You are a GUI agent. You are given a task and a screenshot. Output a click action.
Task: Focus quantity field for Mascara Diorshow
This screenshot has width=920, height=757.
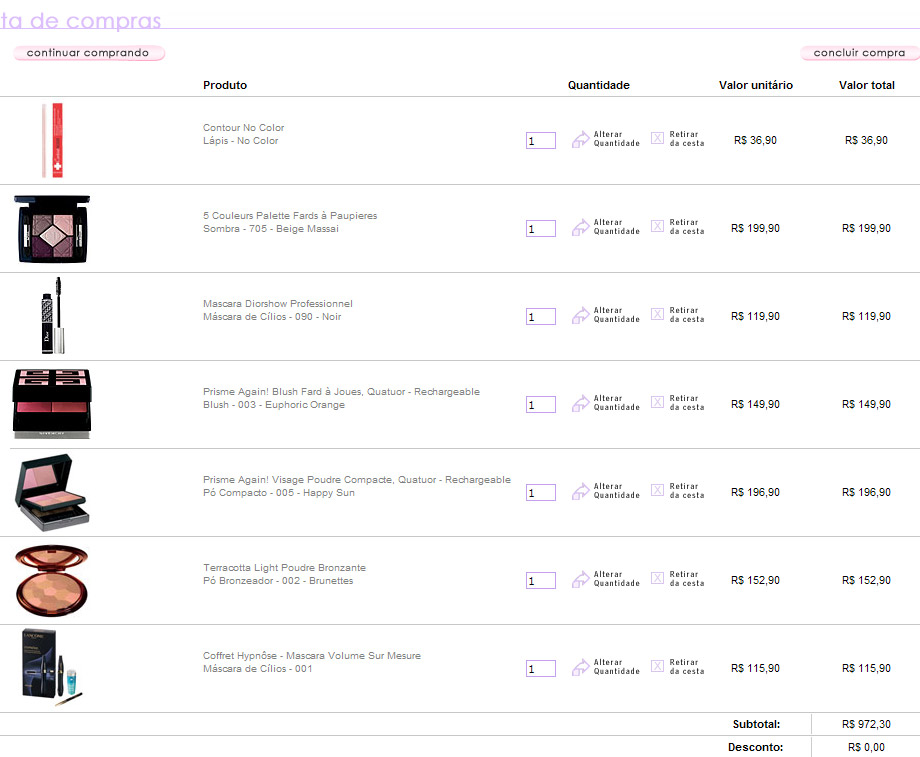pos(540,317)
